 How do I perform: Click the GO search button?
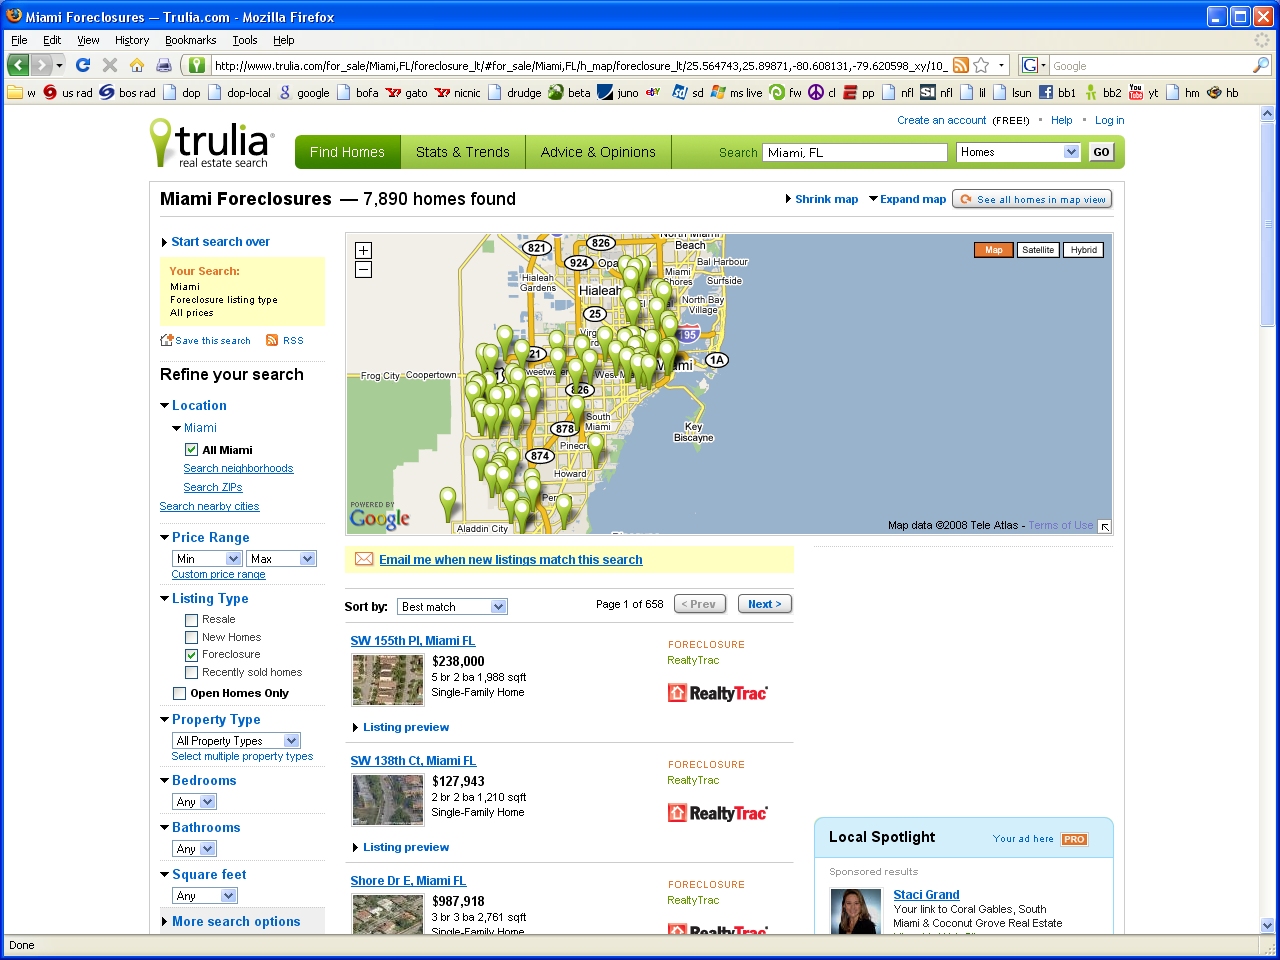click(x=1101, y=152)
